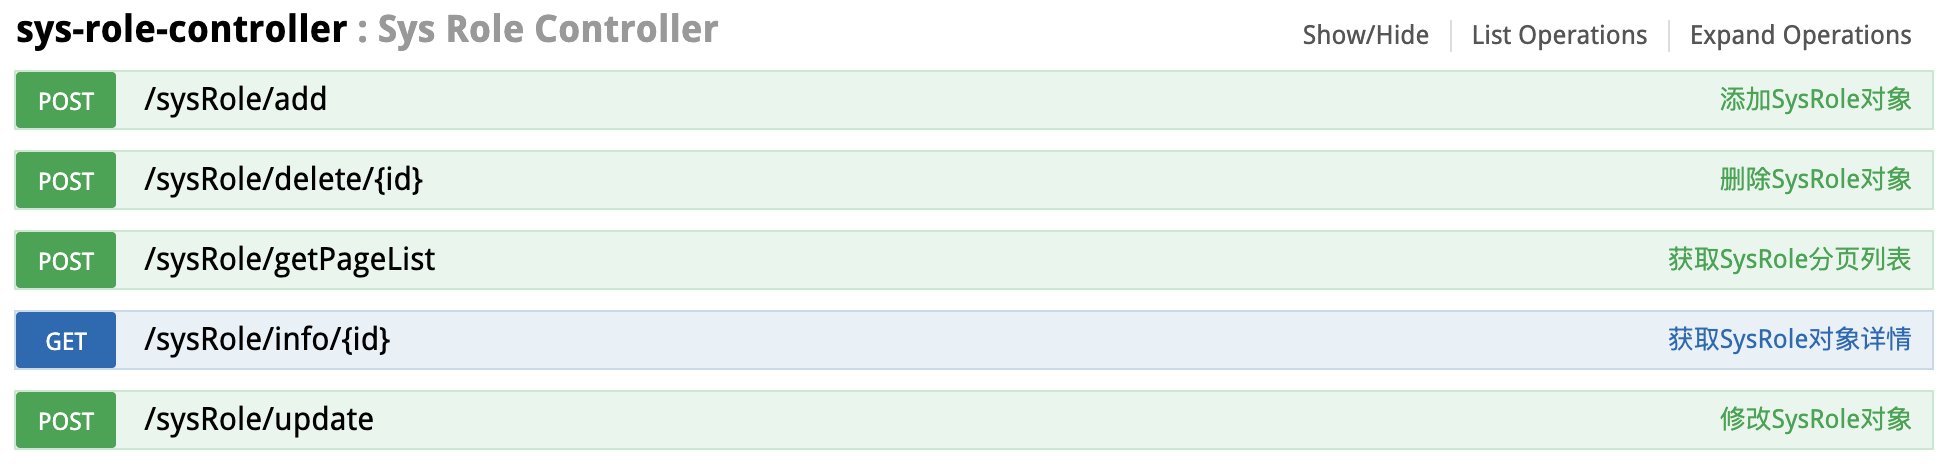Click the GET badge for /sysRole/info/{id}
1952x464 pixels.
point(66,340)
